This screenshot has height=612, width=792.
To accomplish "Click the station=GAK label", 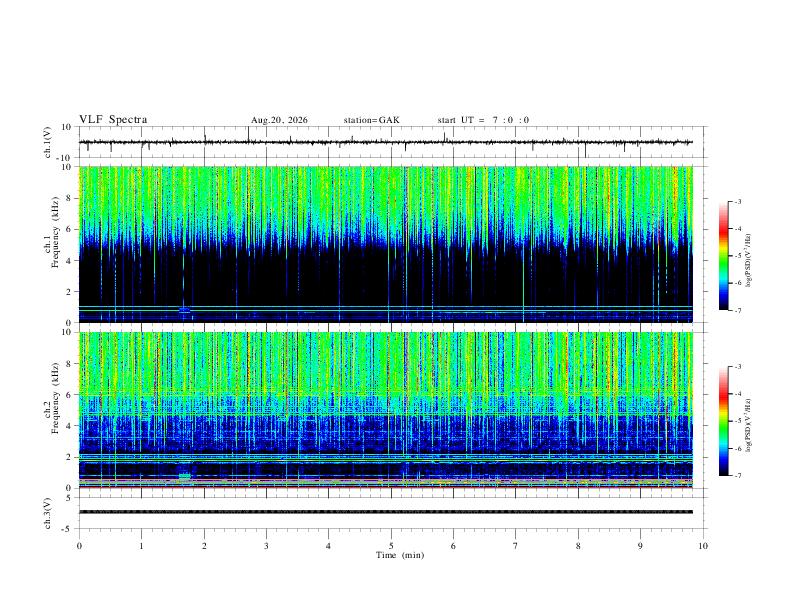I will 371,120.
